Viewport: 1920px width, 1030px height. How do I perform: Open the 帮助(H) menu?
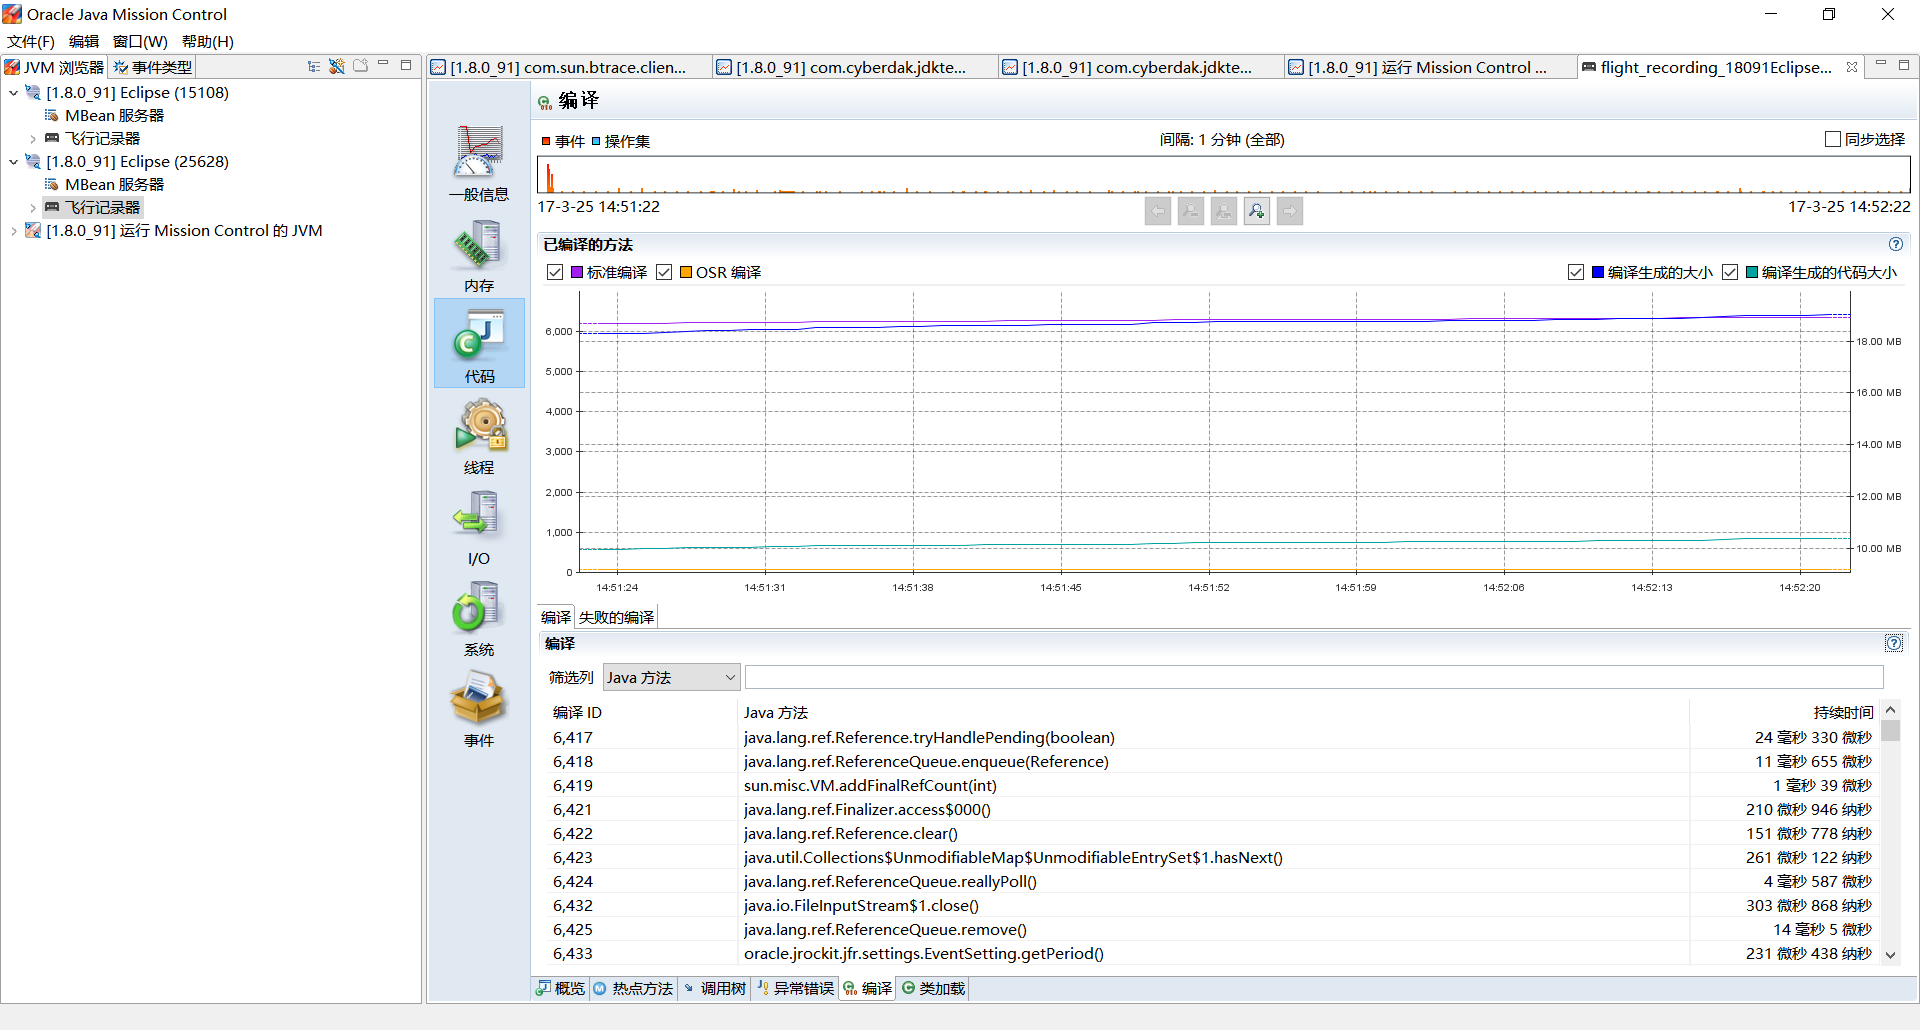tap(208, 41)
